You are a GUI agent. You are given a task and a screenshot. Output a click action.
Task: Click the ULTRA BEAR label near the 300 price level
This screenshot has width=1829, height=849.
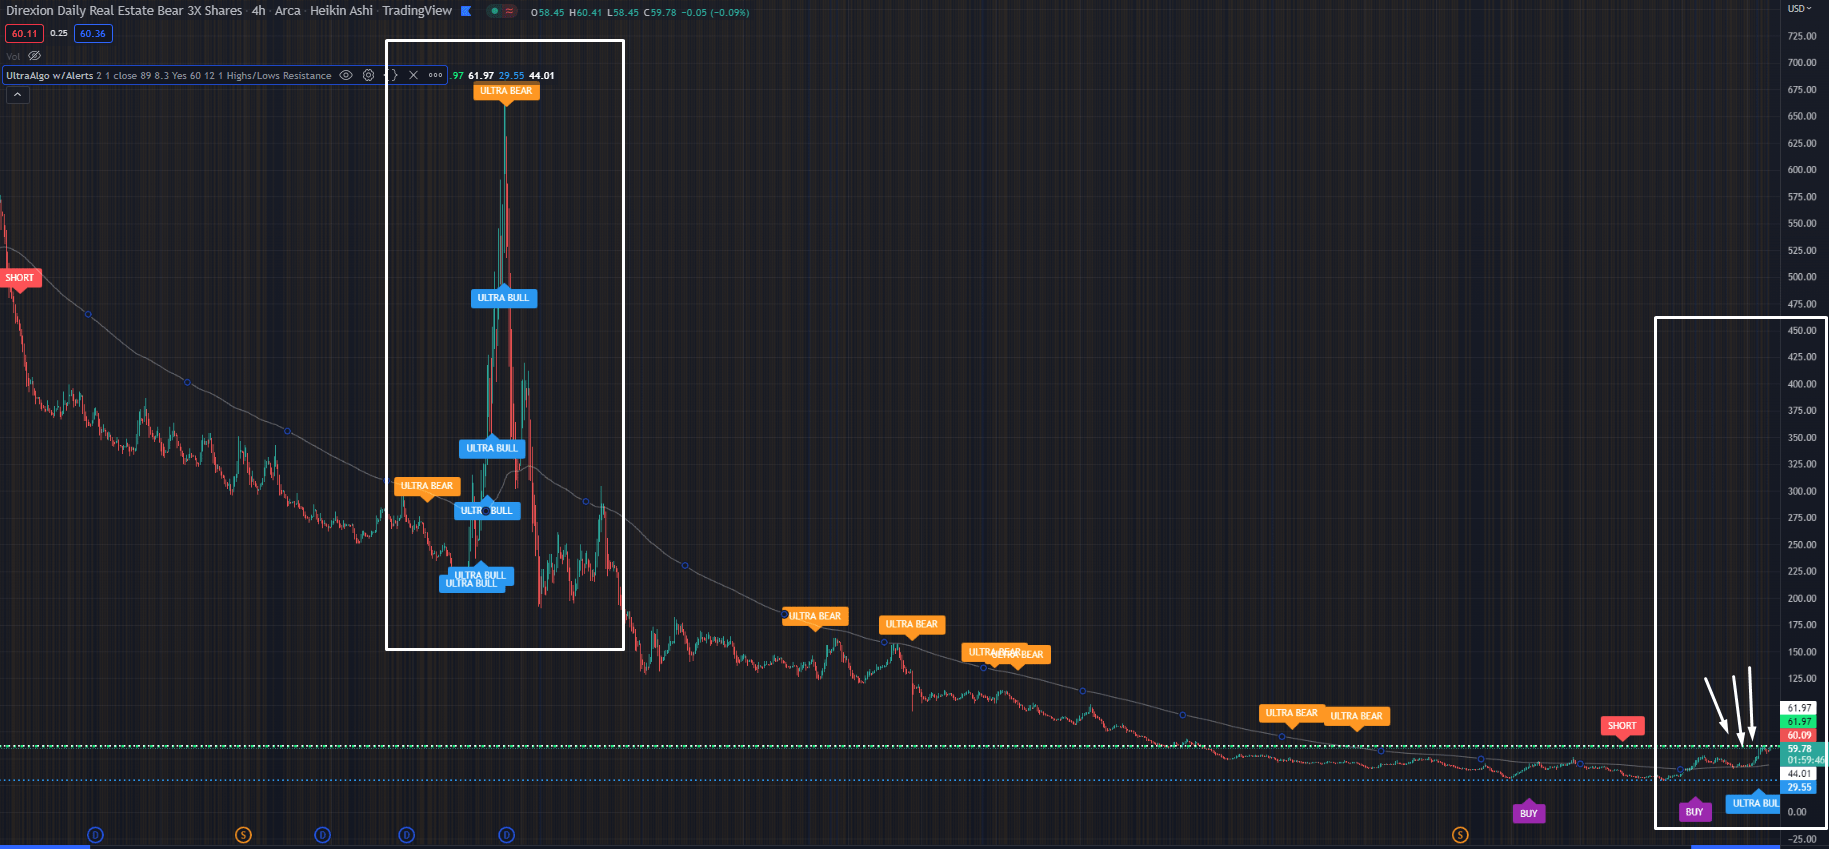click(x=427, y=486)
